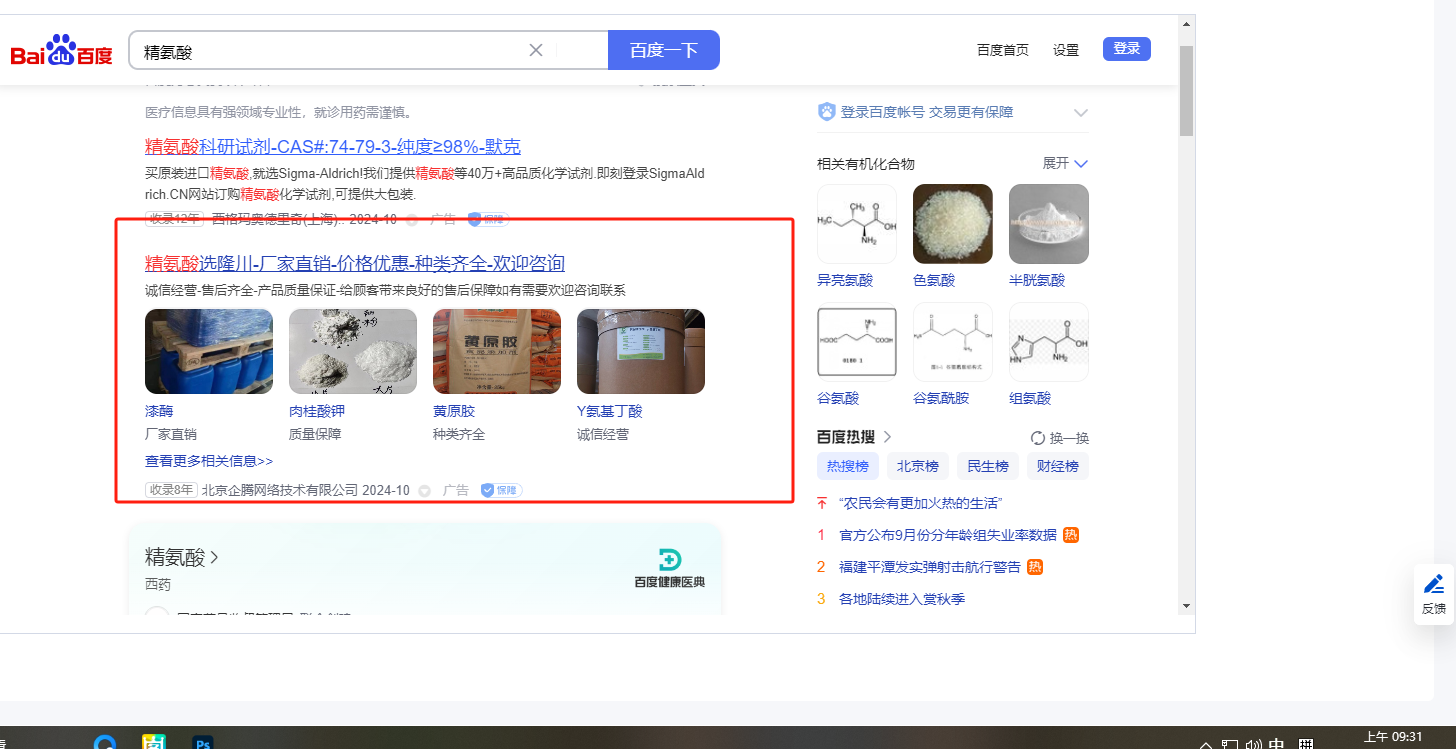1456x749 pixels.
Task: Click the 百度健康医典 logo
Action: [x=669, y=568]
